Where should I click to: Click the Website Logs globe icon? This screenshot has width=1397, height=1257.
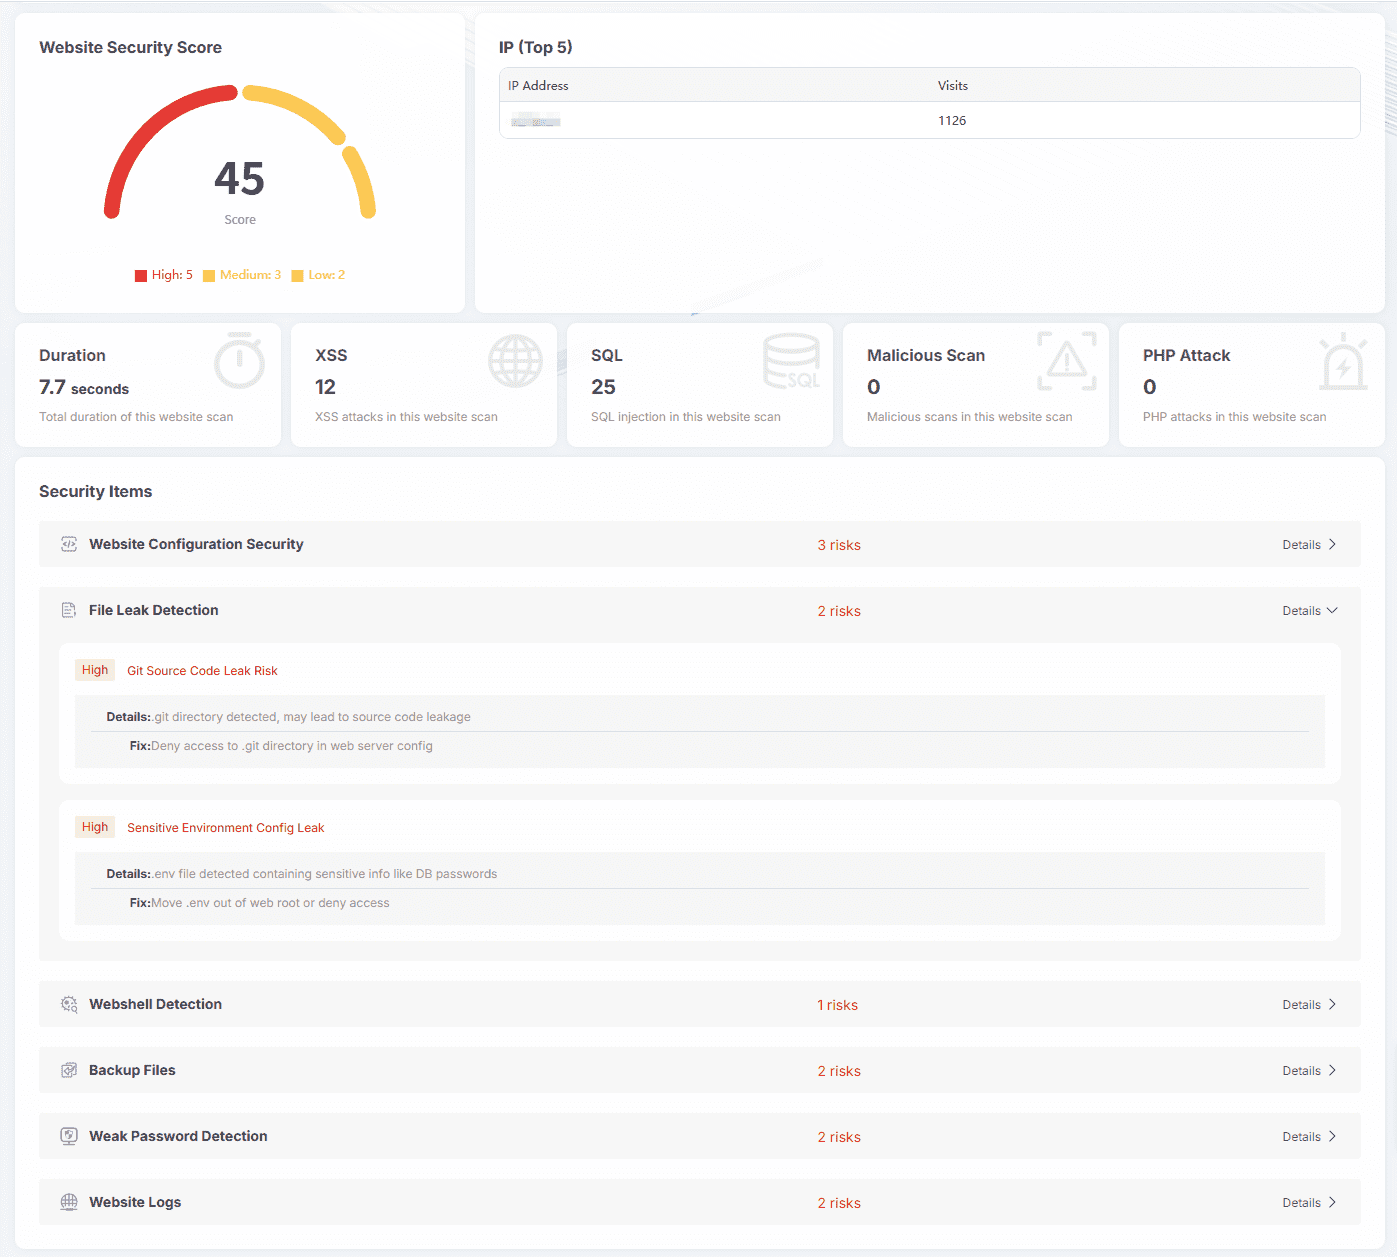click(x=69, y=1202)
